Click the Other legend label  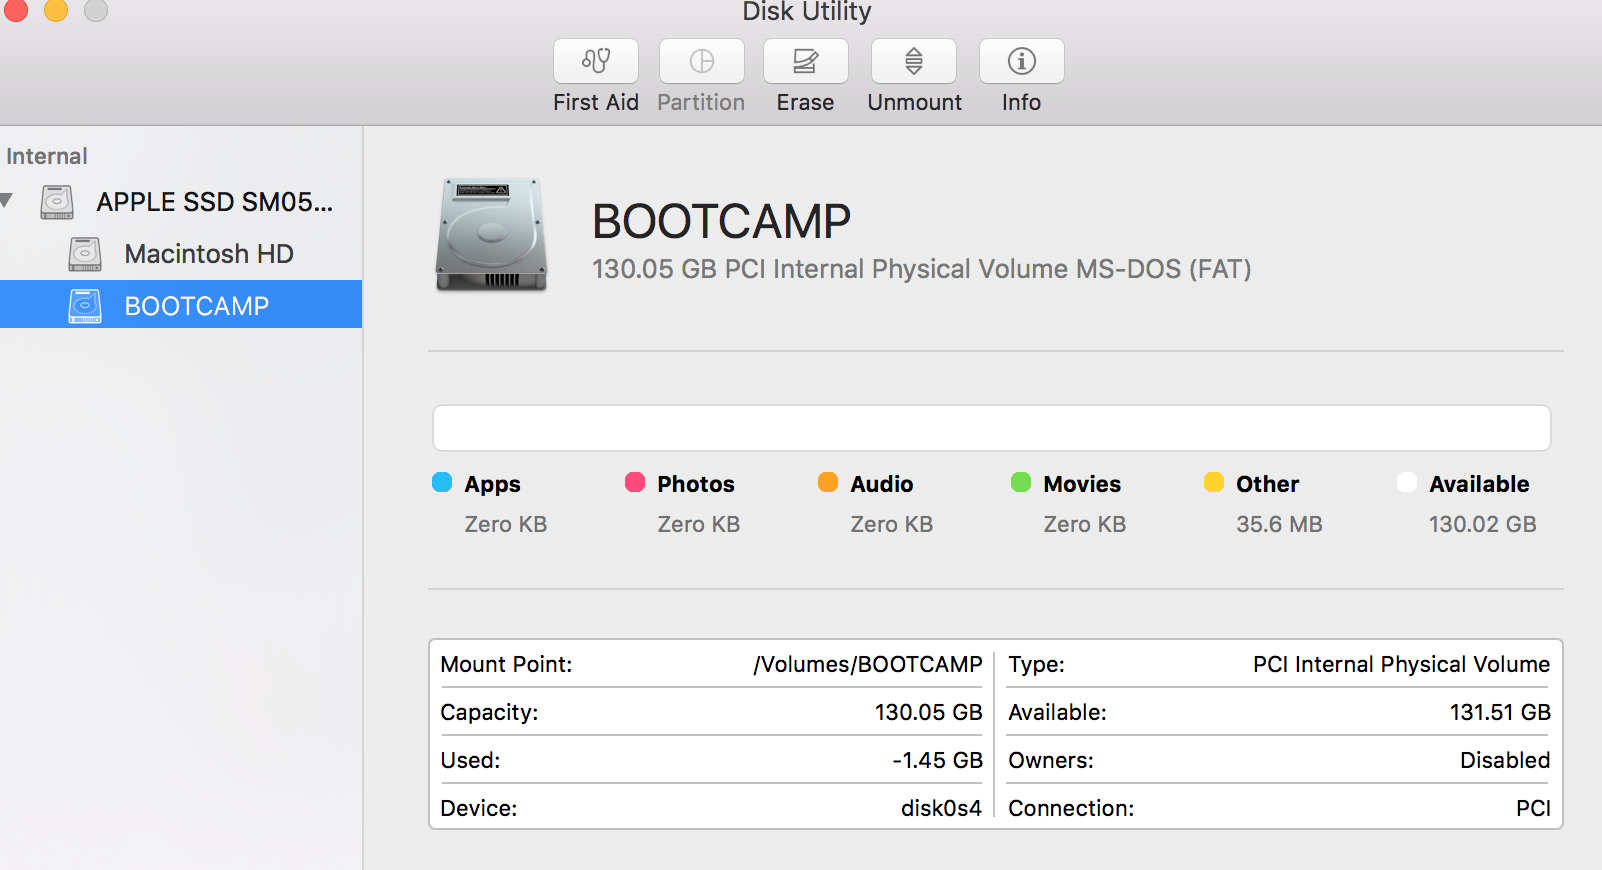(x=1268, y=484)
